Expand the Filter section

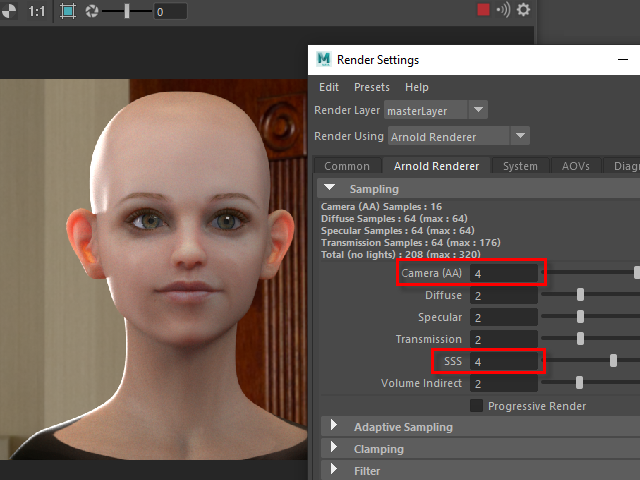(x=333, y=471)
